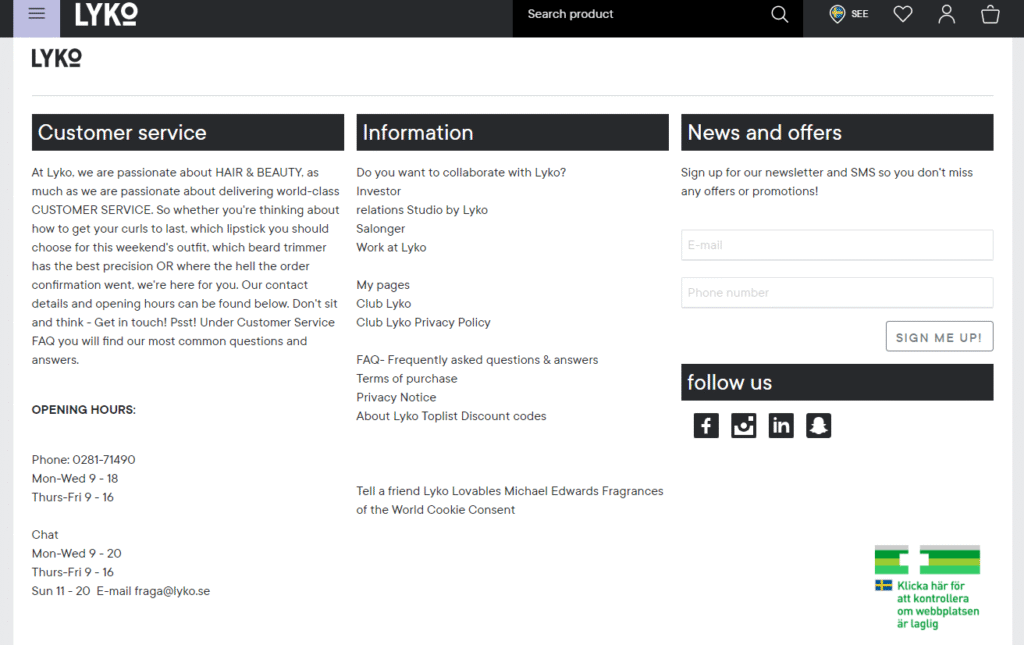This screenshot has width=1024, height=645.
Task: Click the LYKO logo in header bar
Action: click(106, 14)
